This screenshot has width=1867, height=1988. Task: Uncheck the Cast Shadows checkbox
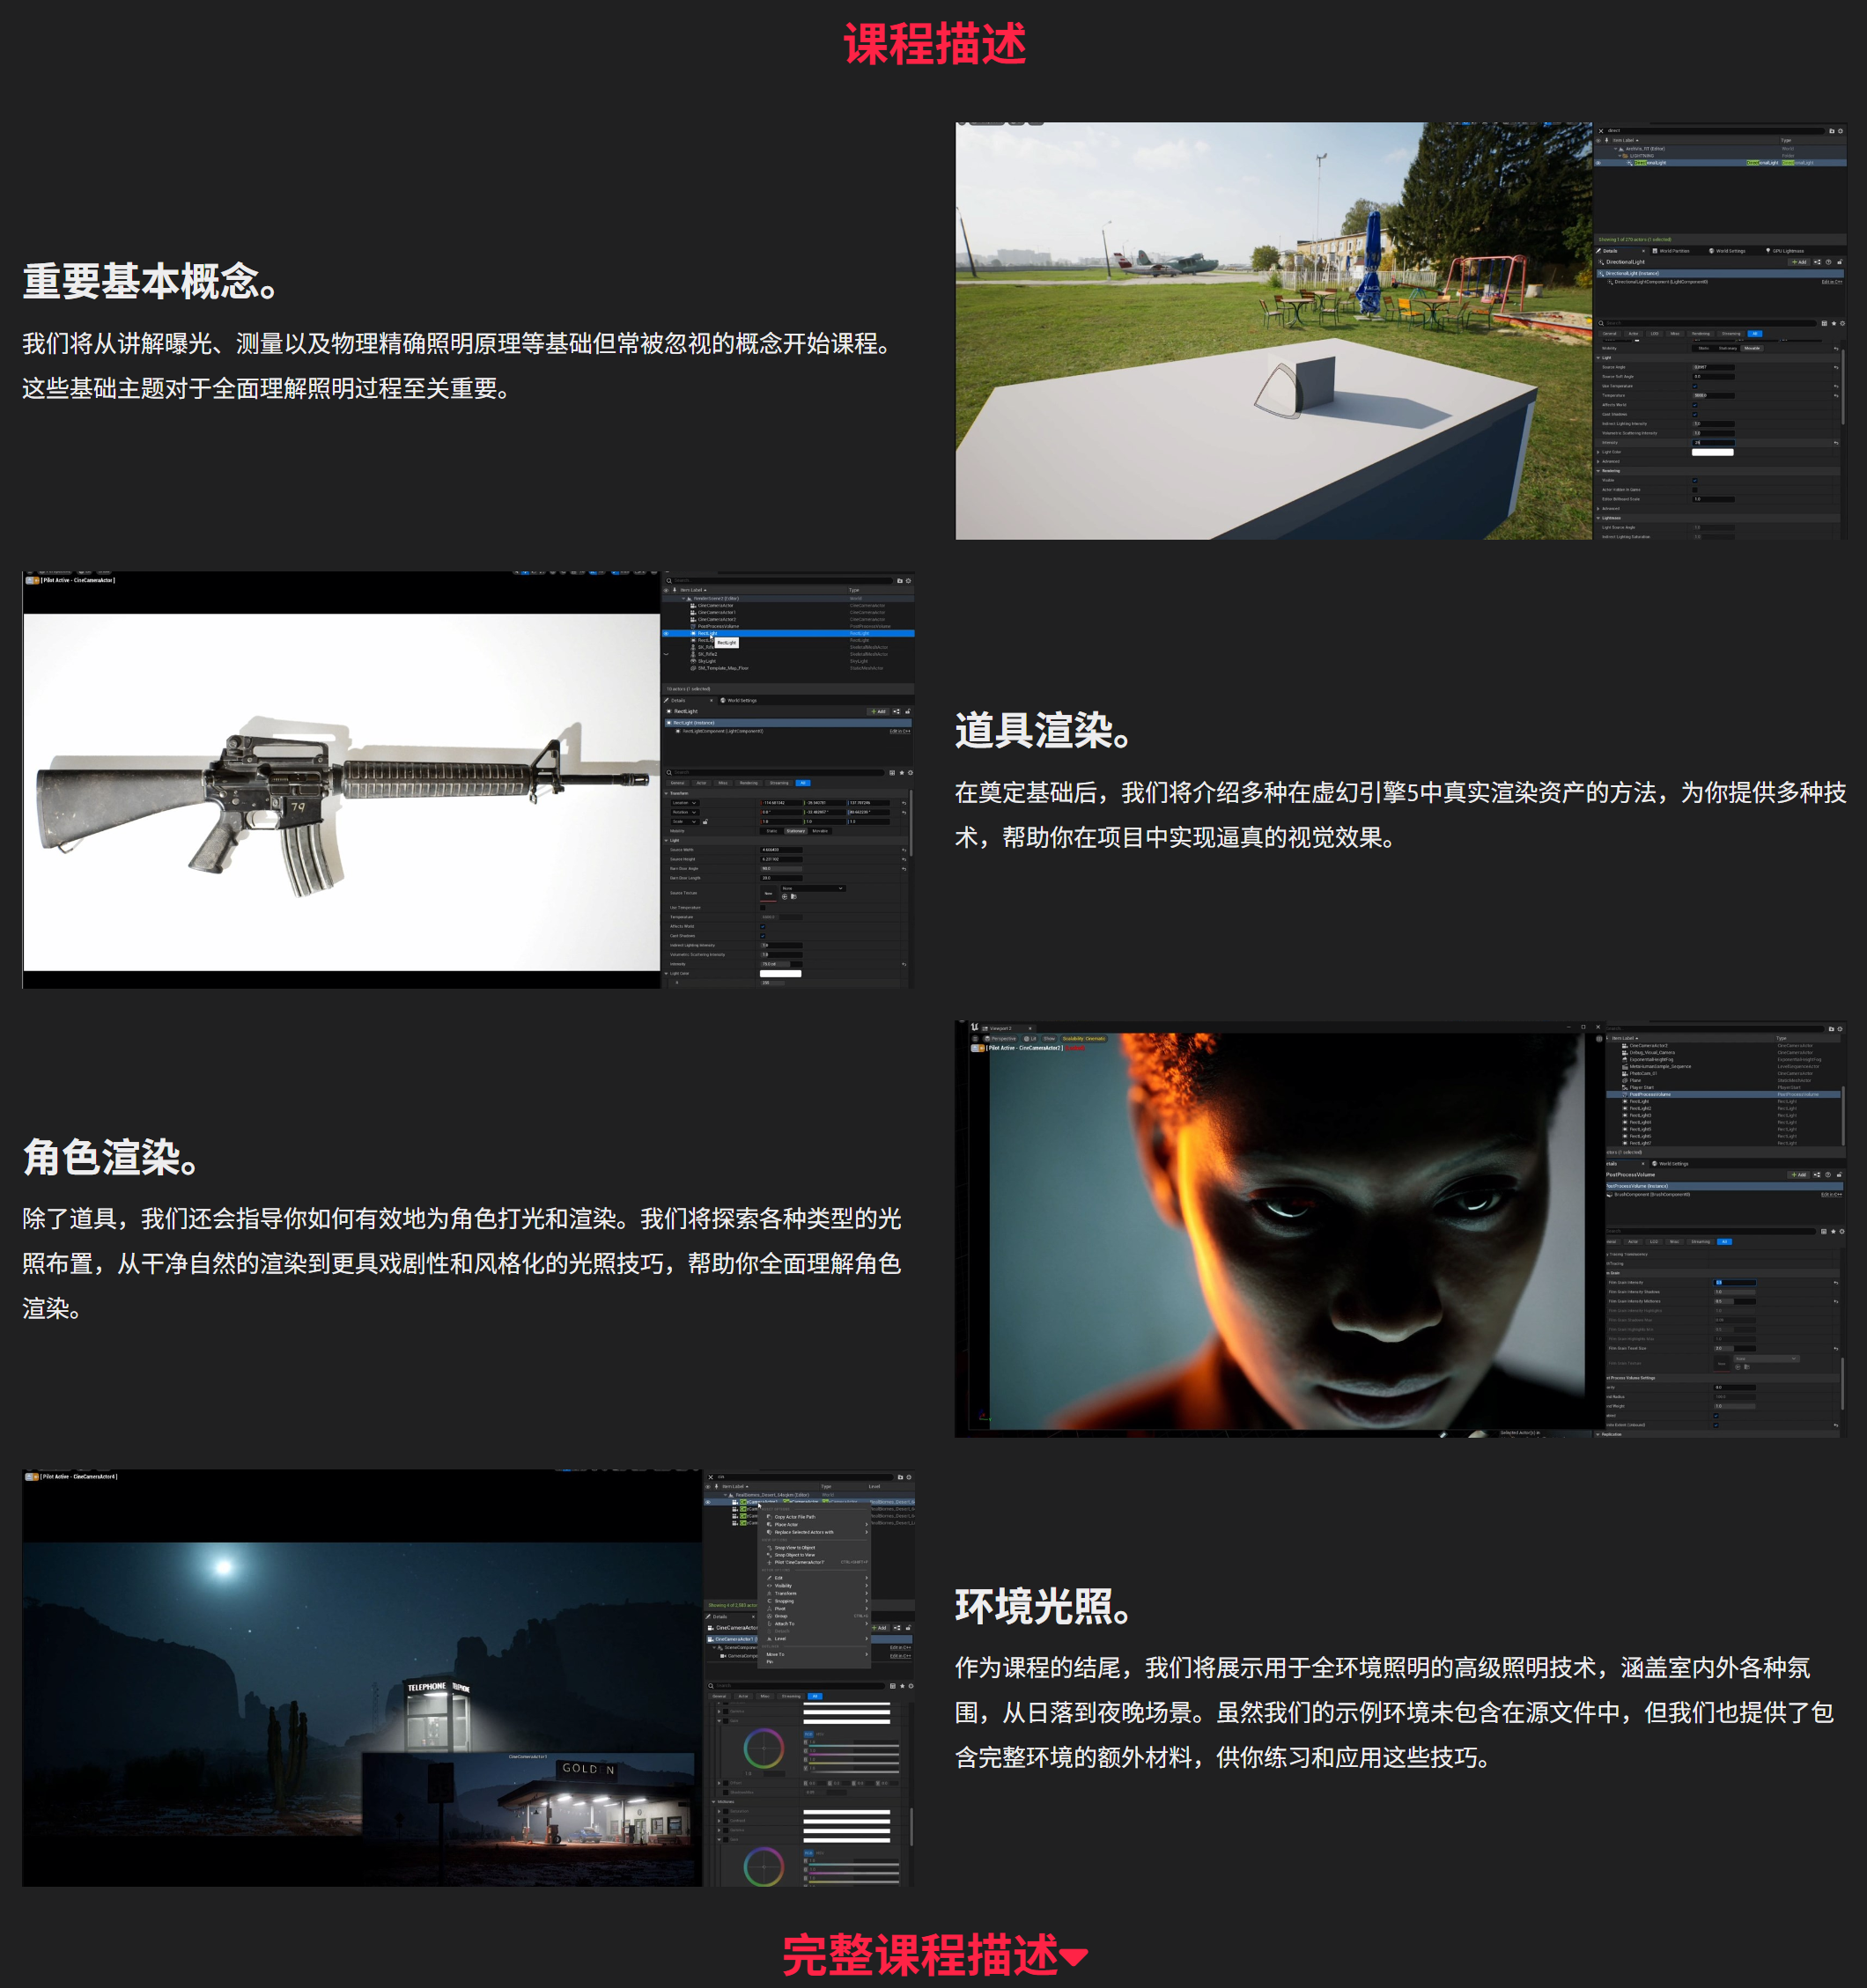pos(763,936)
